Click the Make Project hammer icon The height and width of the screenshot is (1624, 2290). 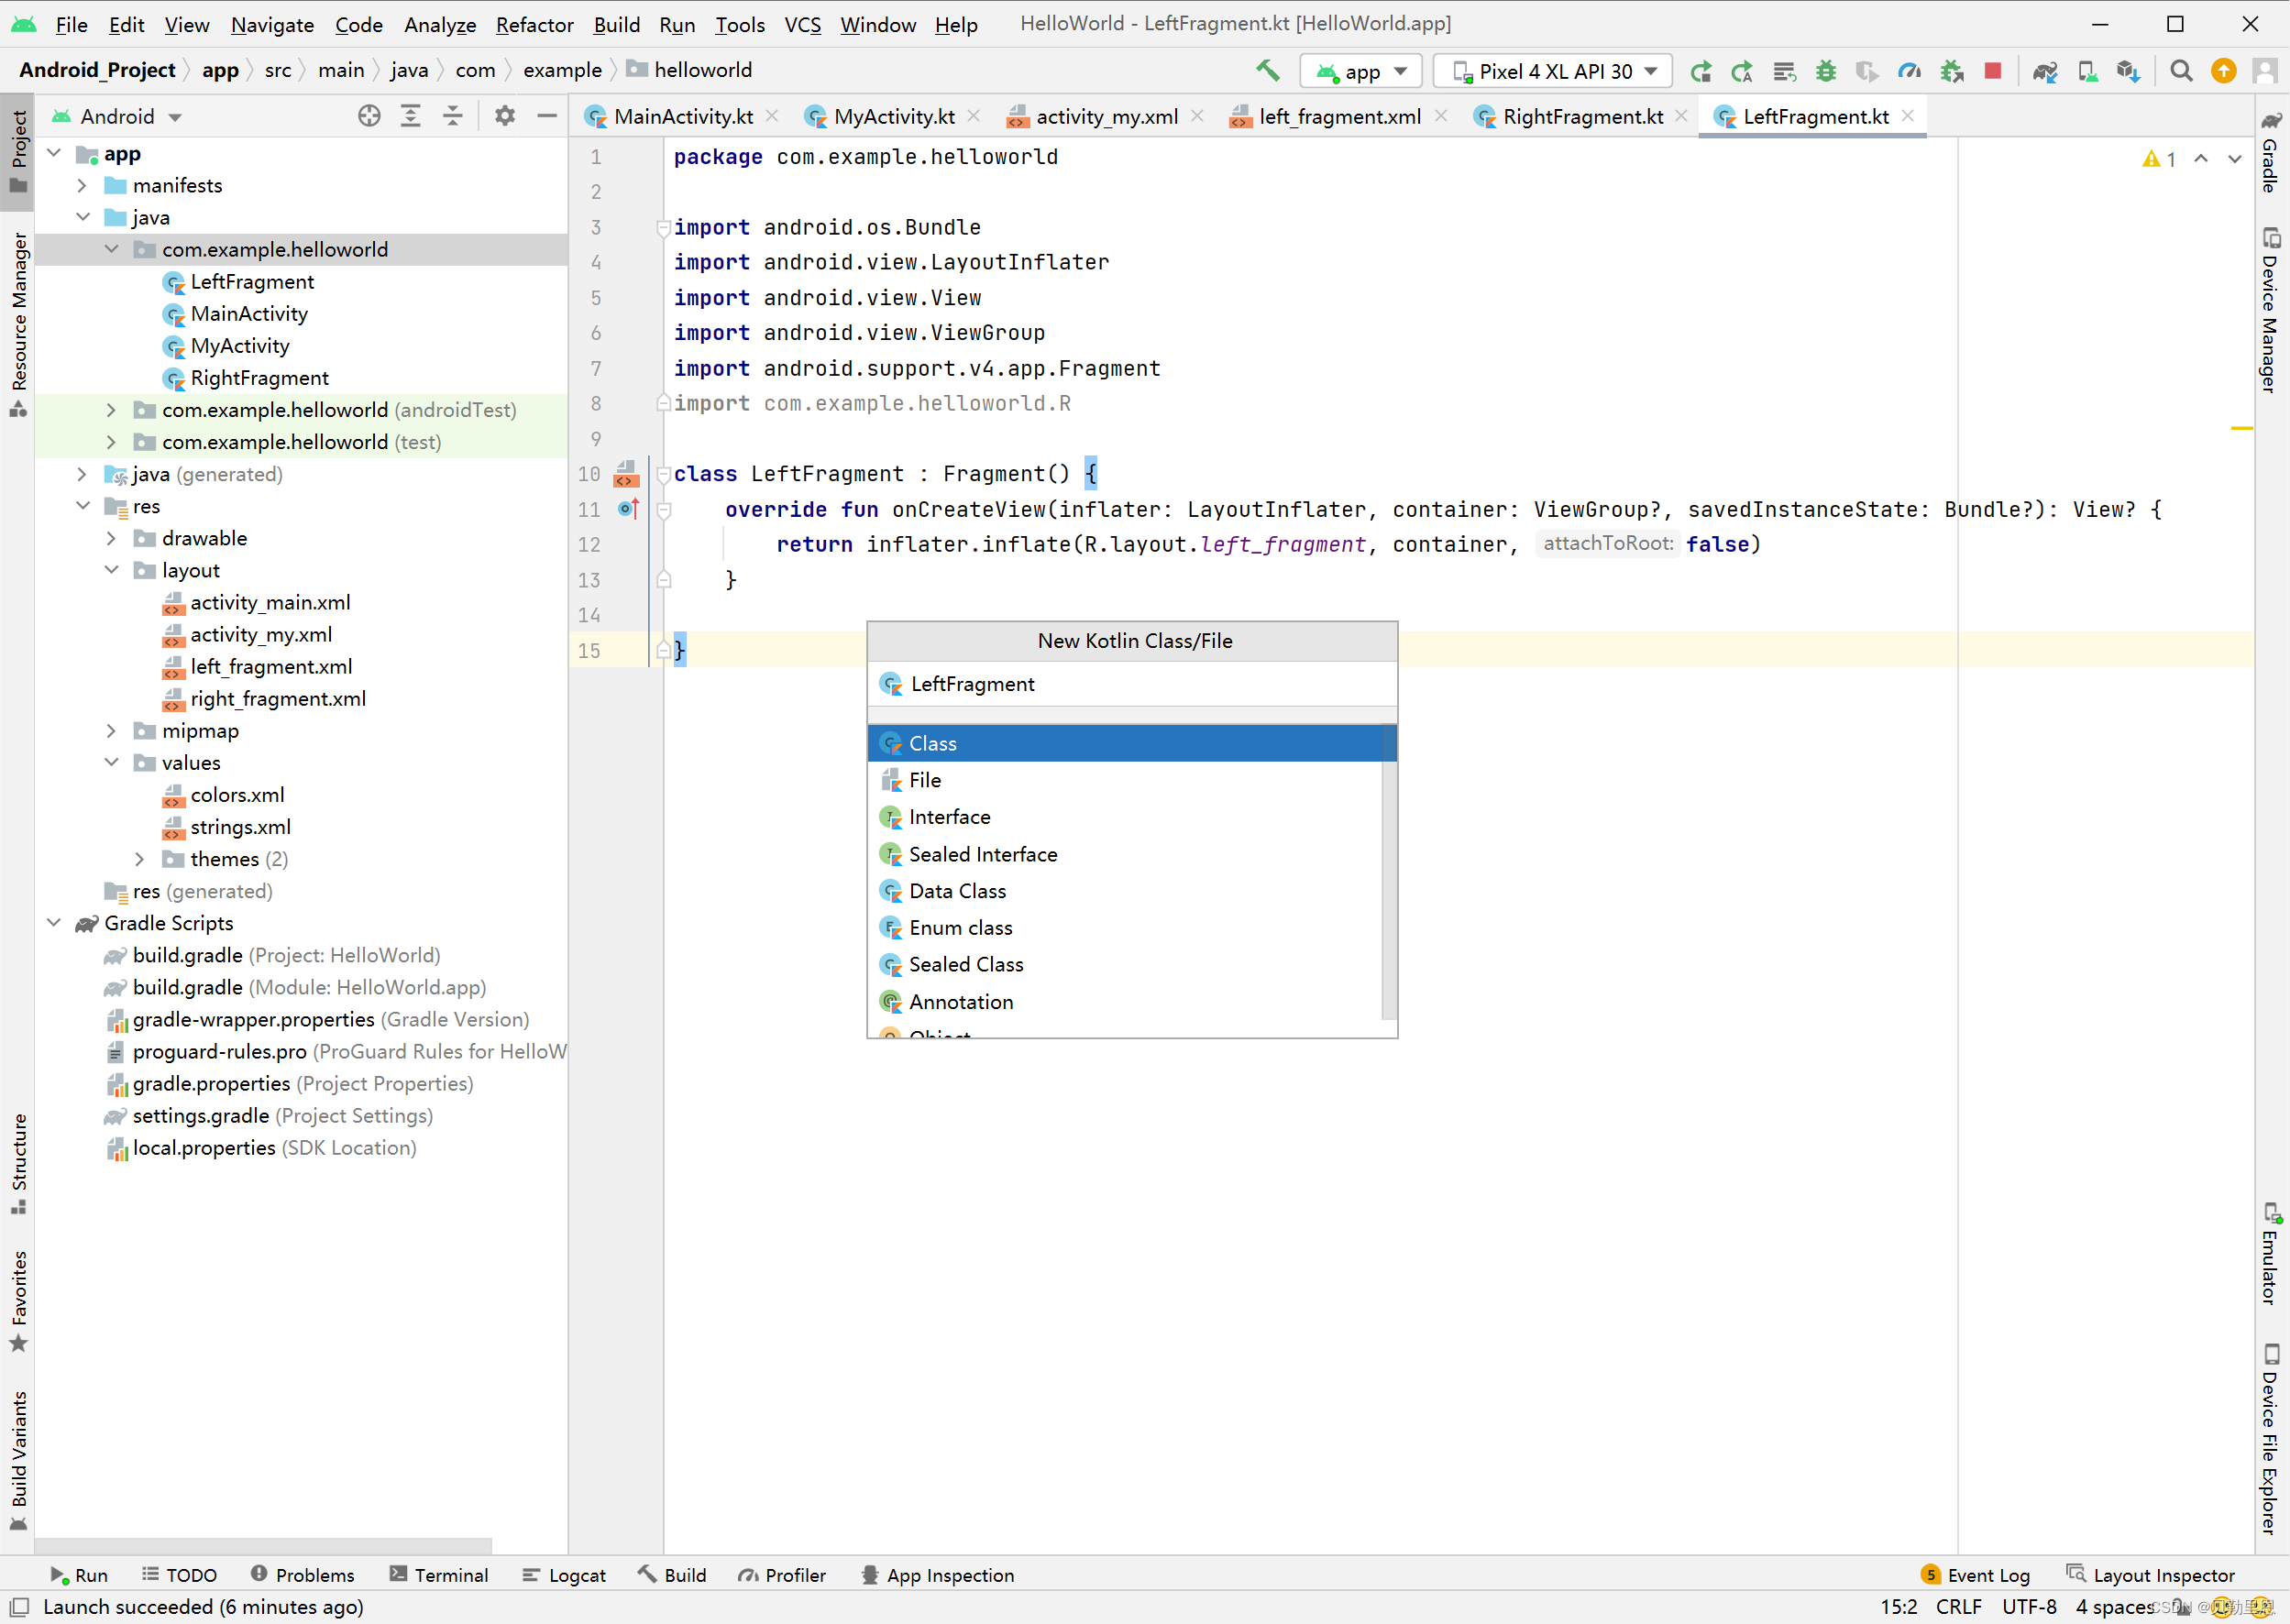point(1267,70)
